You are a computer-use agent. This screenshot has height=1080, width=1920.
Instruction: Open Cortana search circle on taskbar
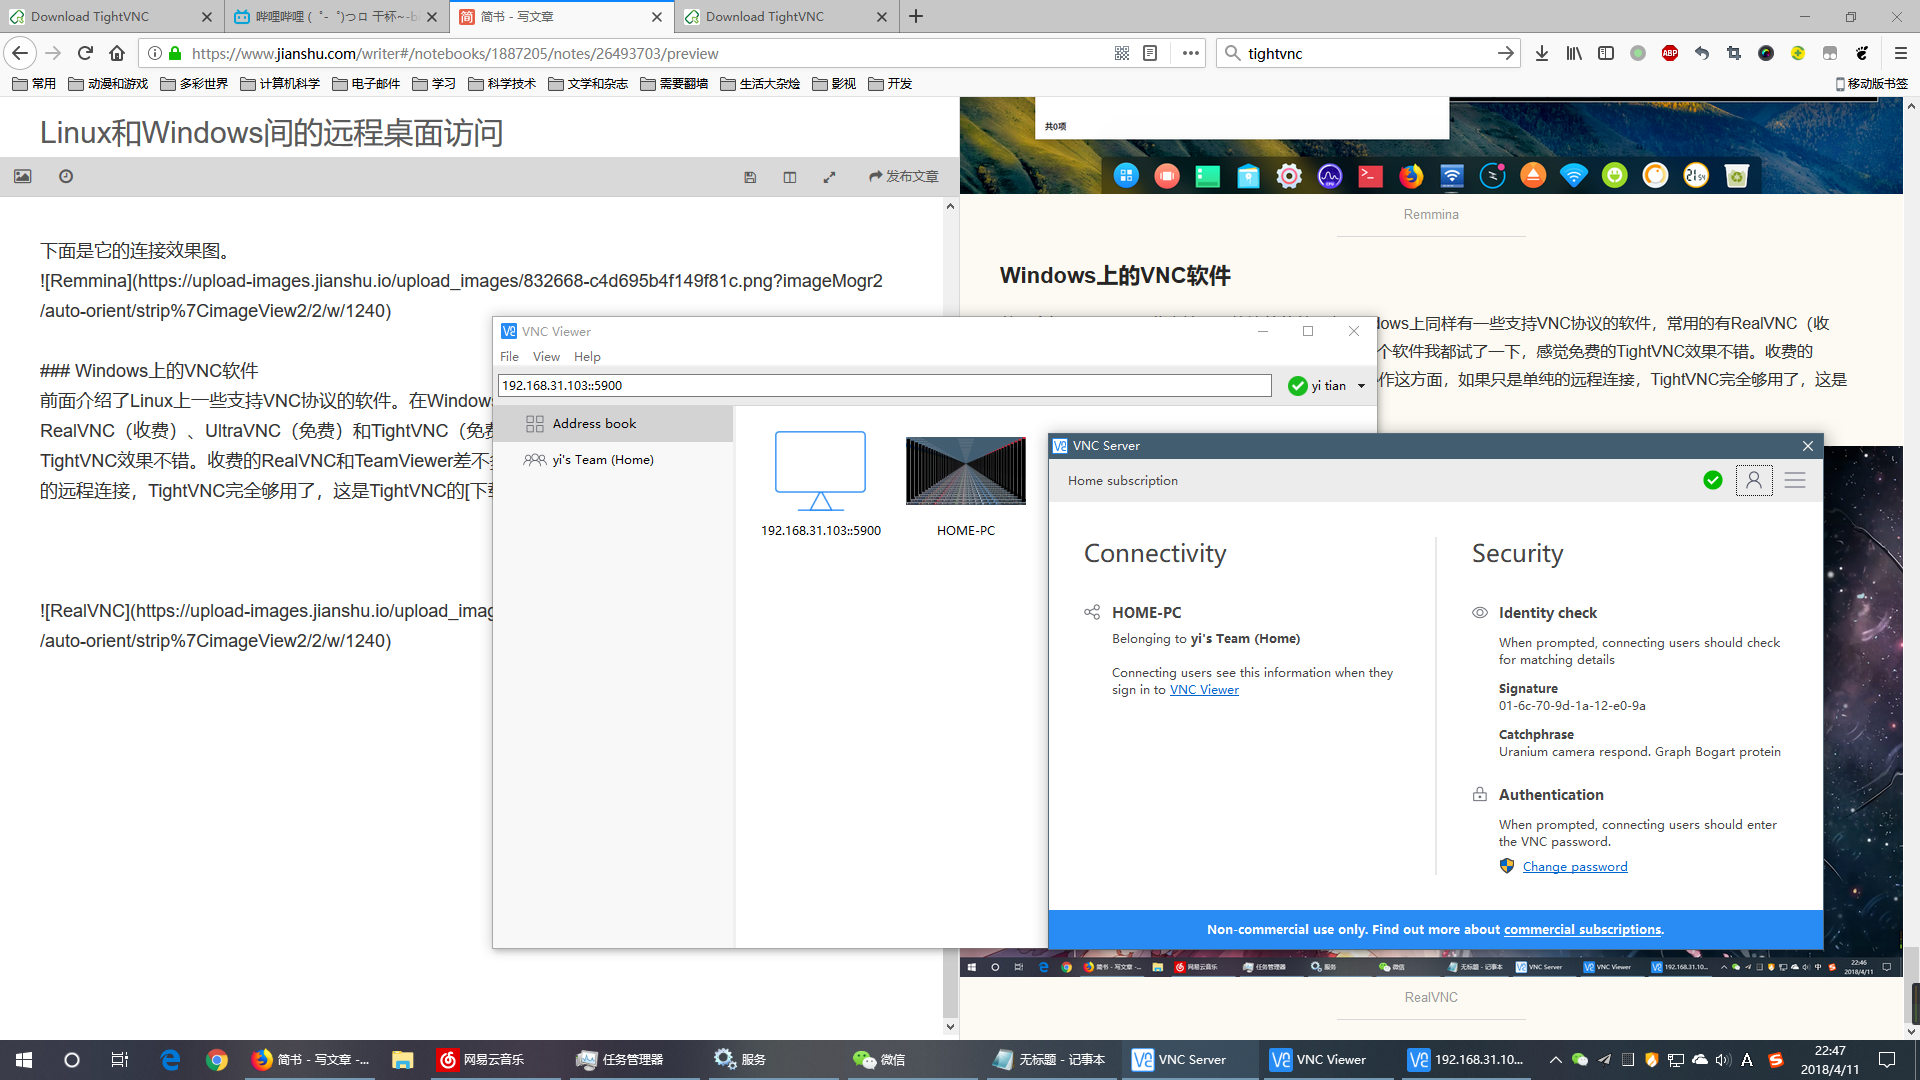[x=72, y=1060]
